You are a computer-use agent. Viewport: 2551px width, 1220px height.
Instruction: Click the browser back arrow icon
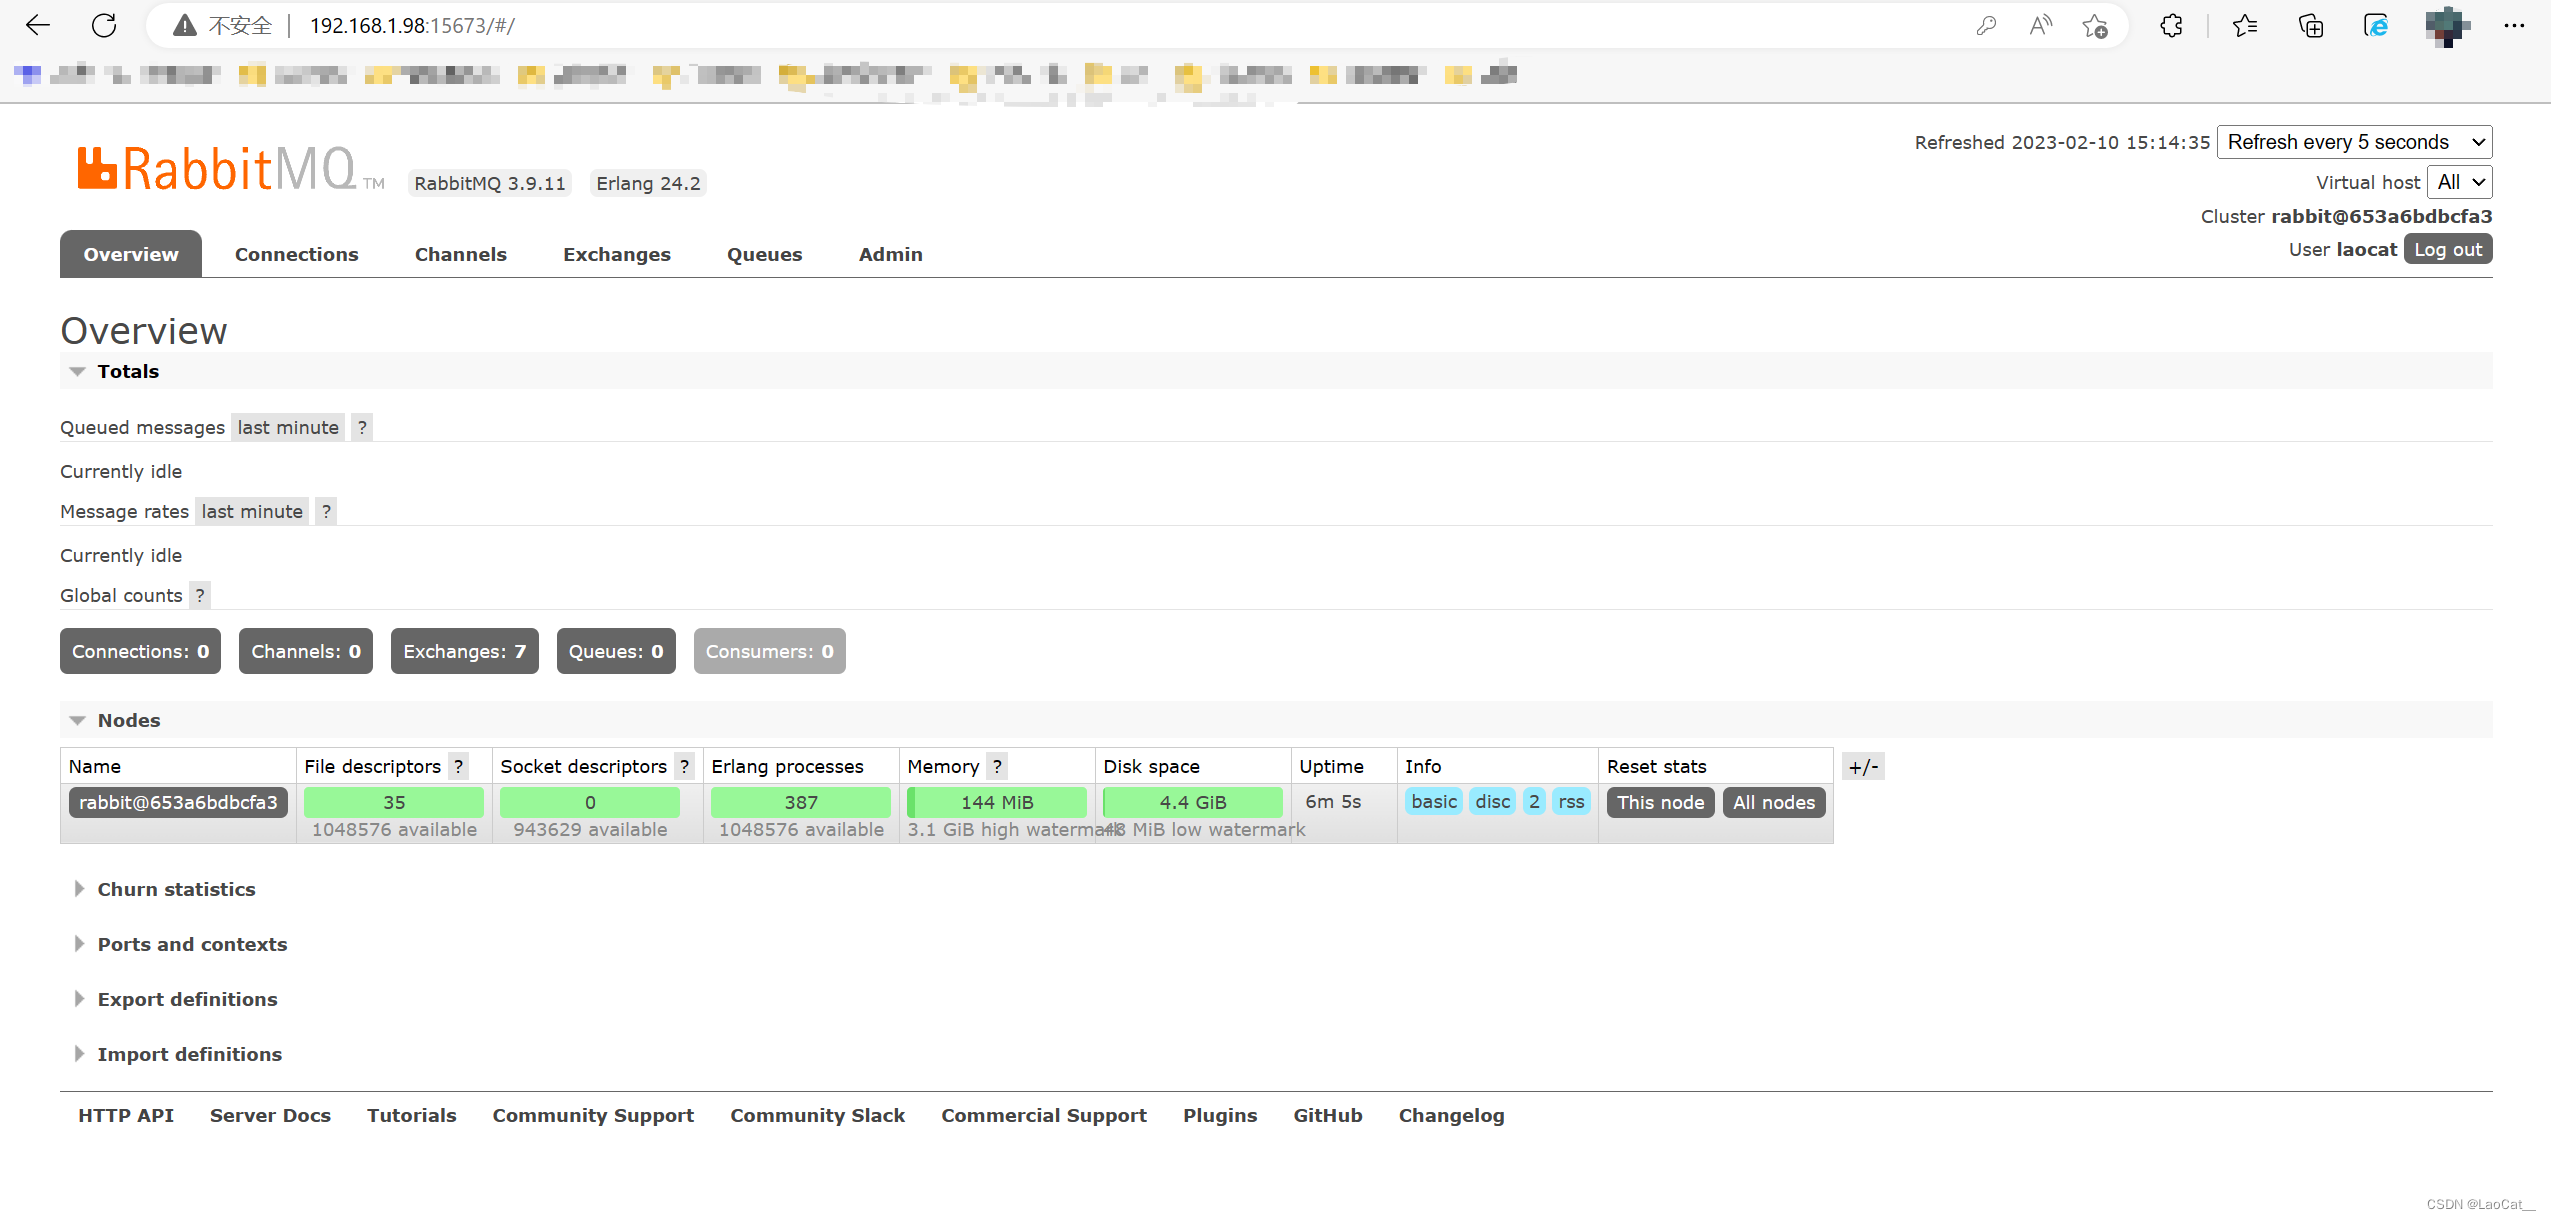coord(37,25)
